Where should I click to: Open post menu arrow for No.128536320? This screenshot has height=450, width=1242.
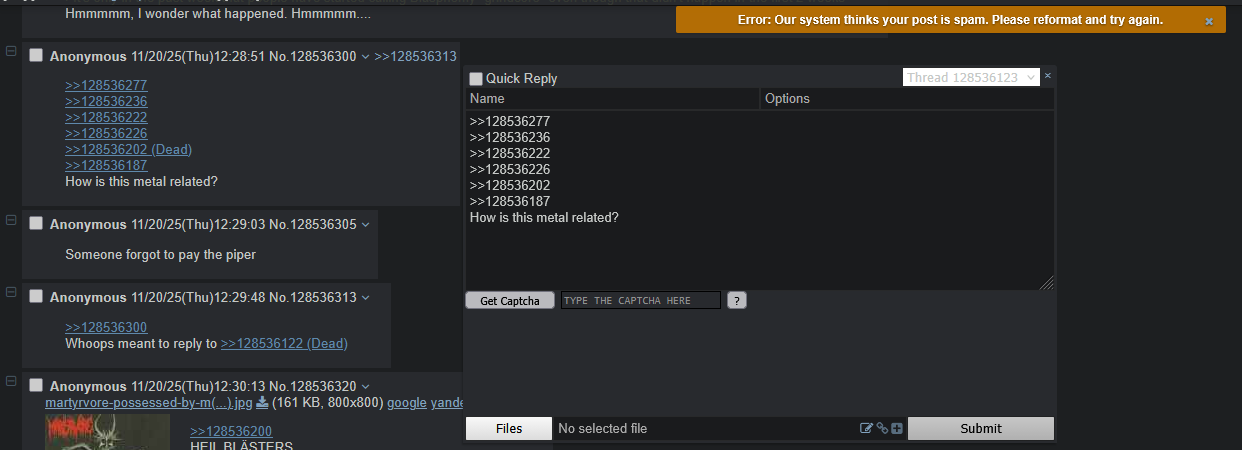tap(365, 386)
